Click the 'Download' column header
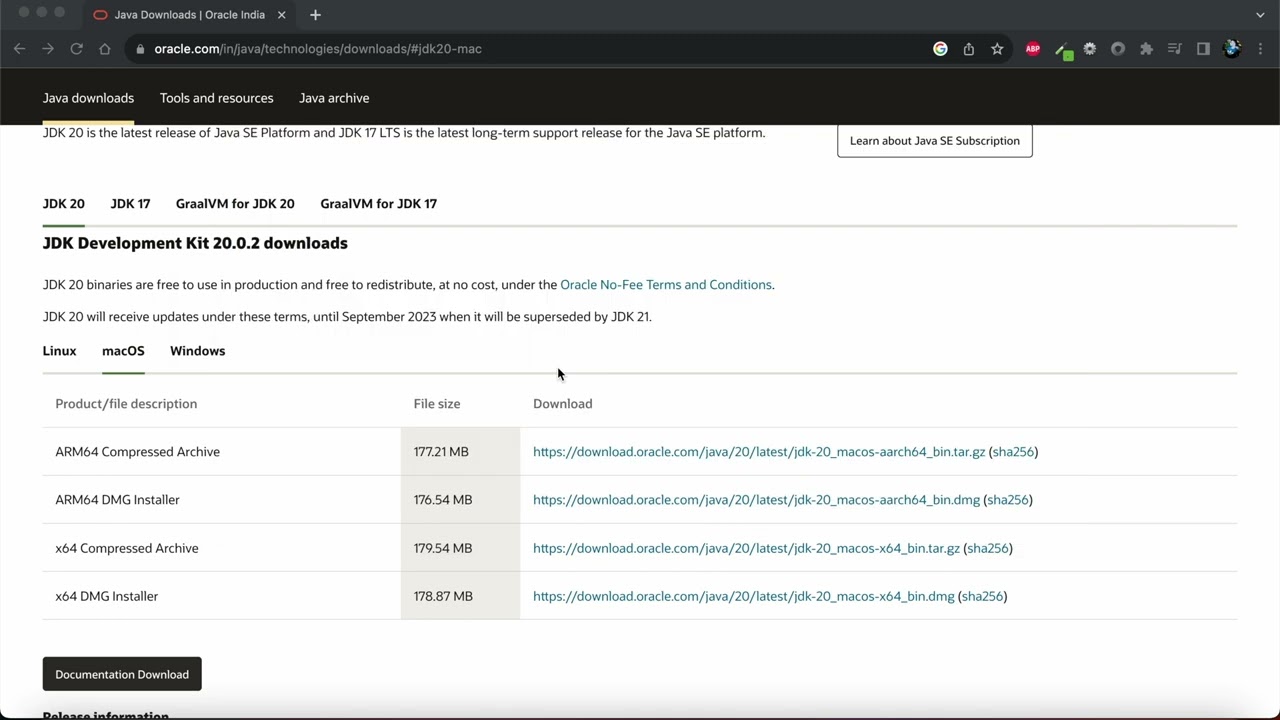The image size is (1280, 720). tap(563, 404)
